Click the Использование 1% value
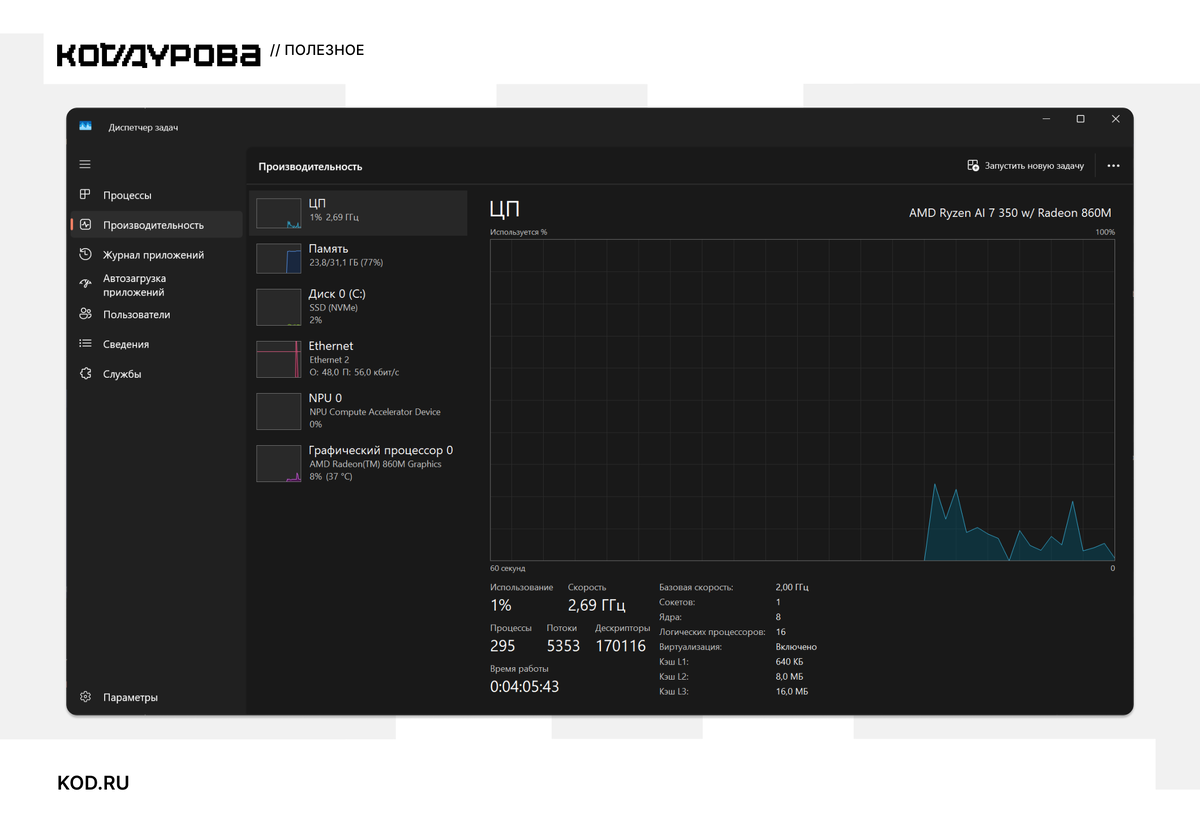Viewport: 1200px width, 823px height. click(501, 605)
